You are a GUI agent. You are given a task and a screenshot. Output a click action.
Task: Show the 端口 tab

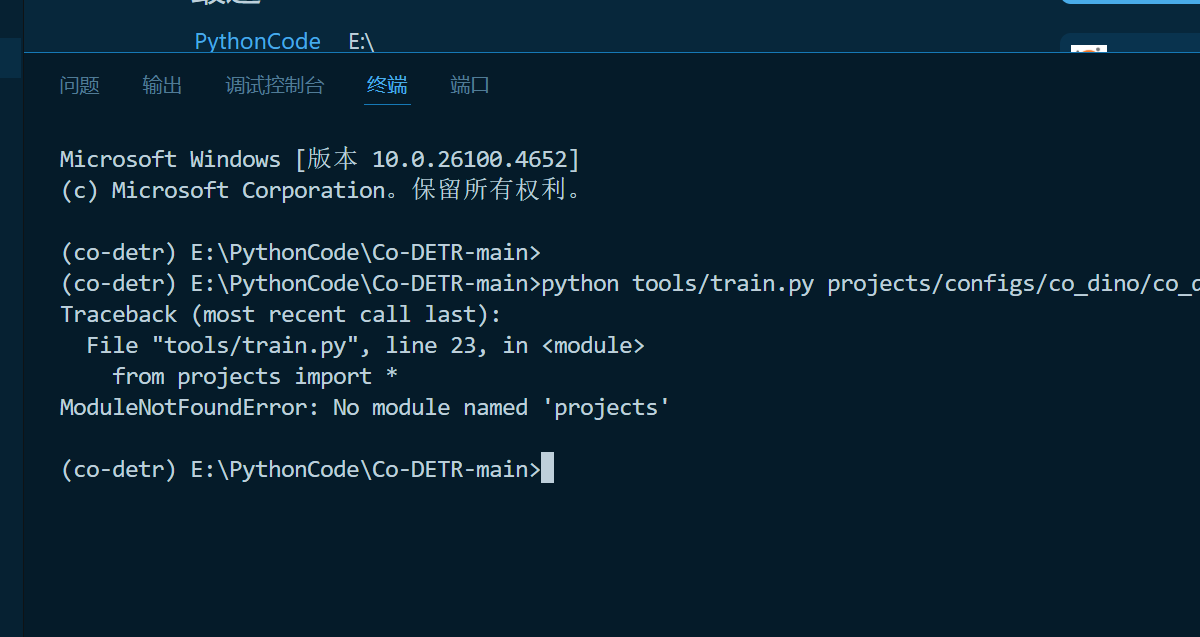(x=470, y=85)
